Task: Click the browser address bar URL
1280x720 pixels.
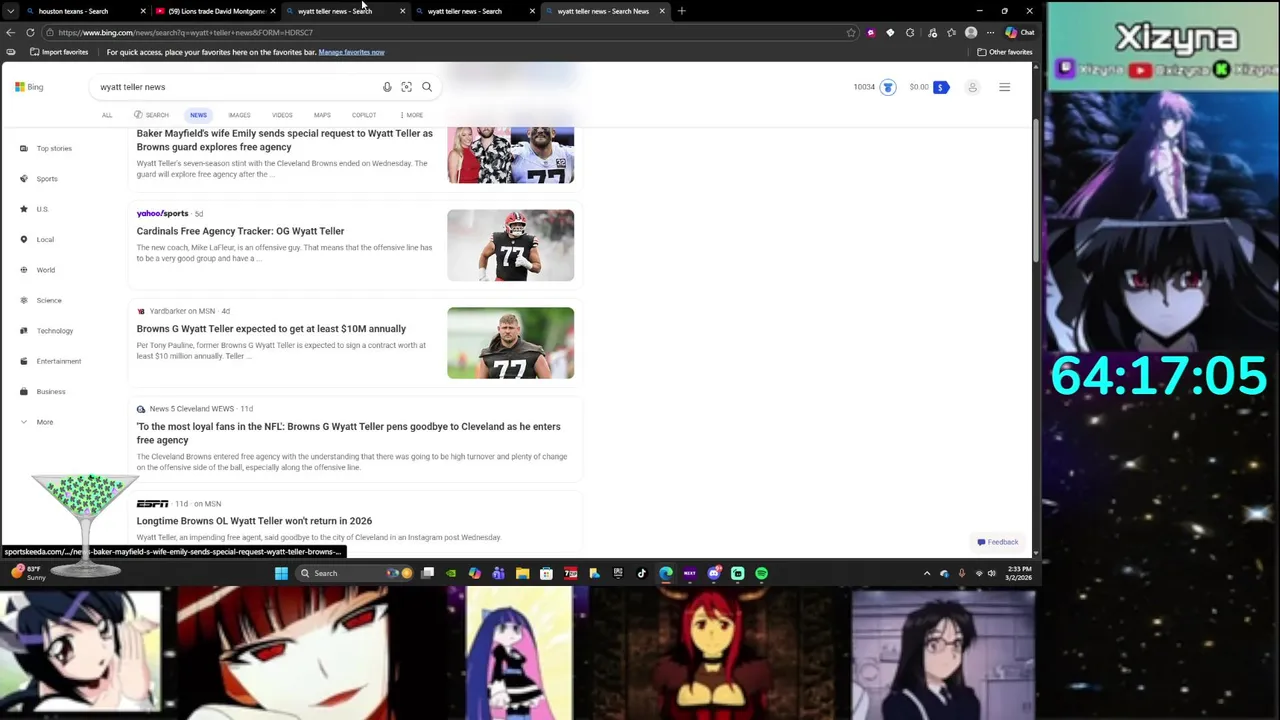Action: (186, 32)
